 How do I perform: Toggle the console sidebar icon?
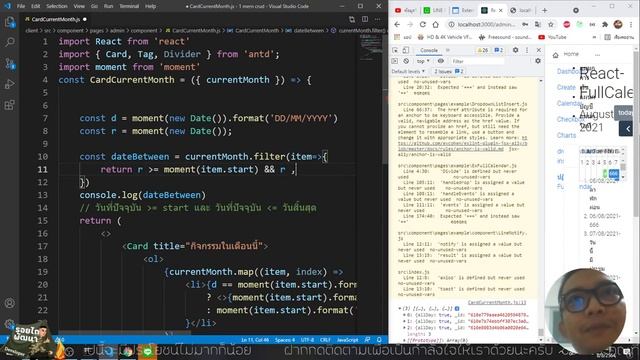[395, 61]
